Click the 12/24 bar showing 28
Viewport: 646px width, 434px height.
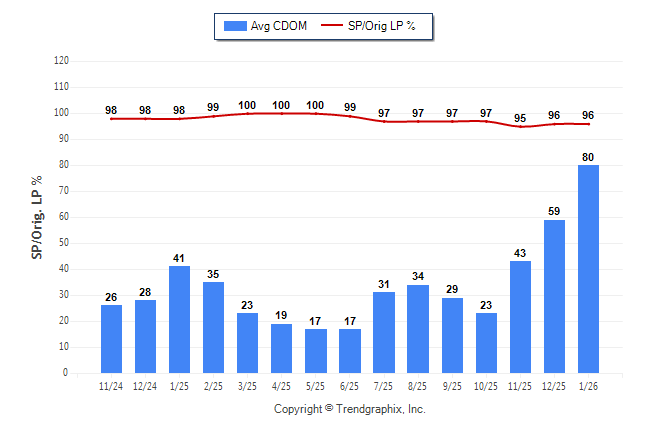click(146, 336)
